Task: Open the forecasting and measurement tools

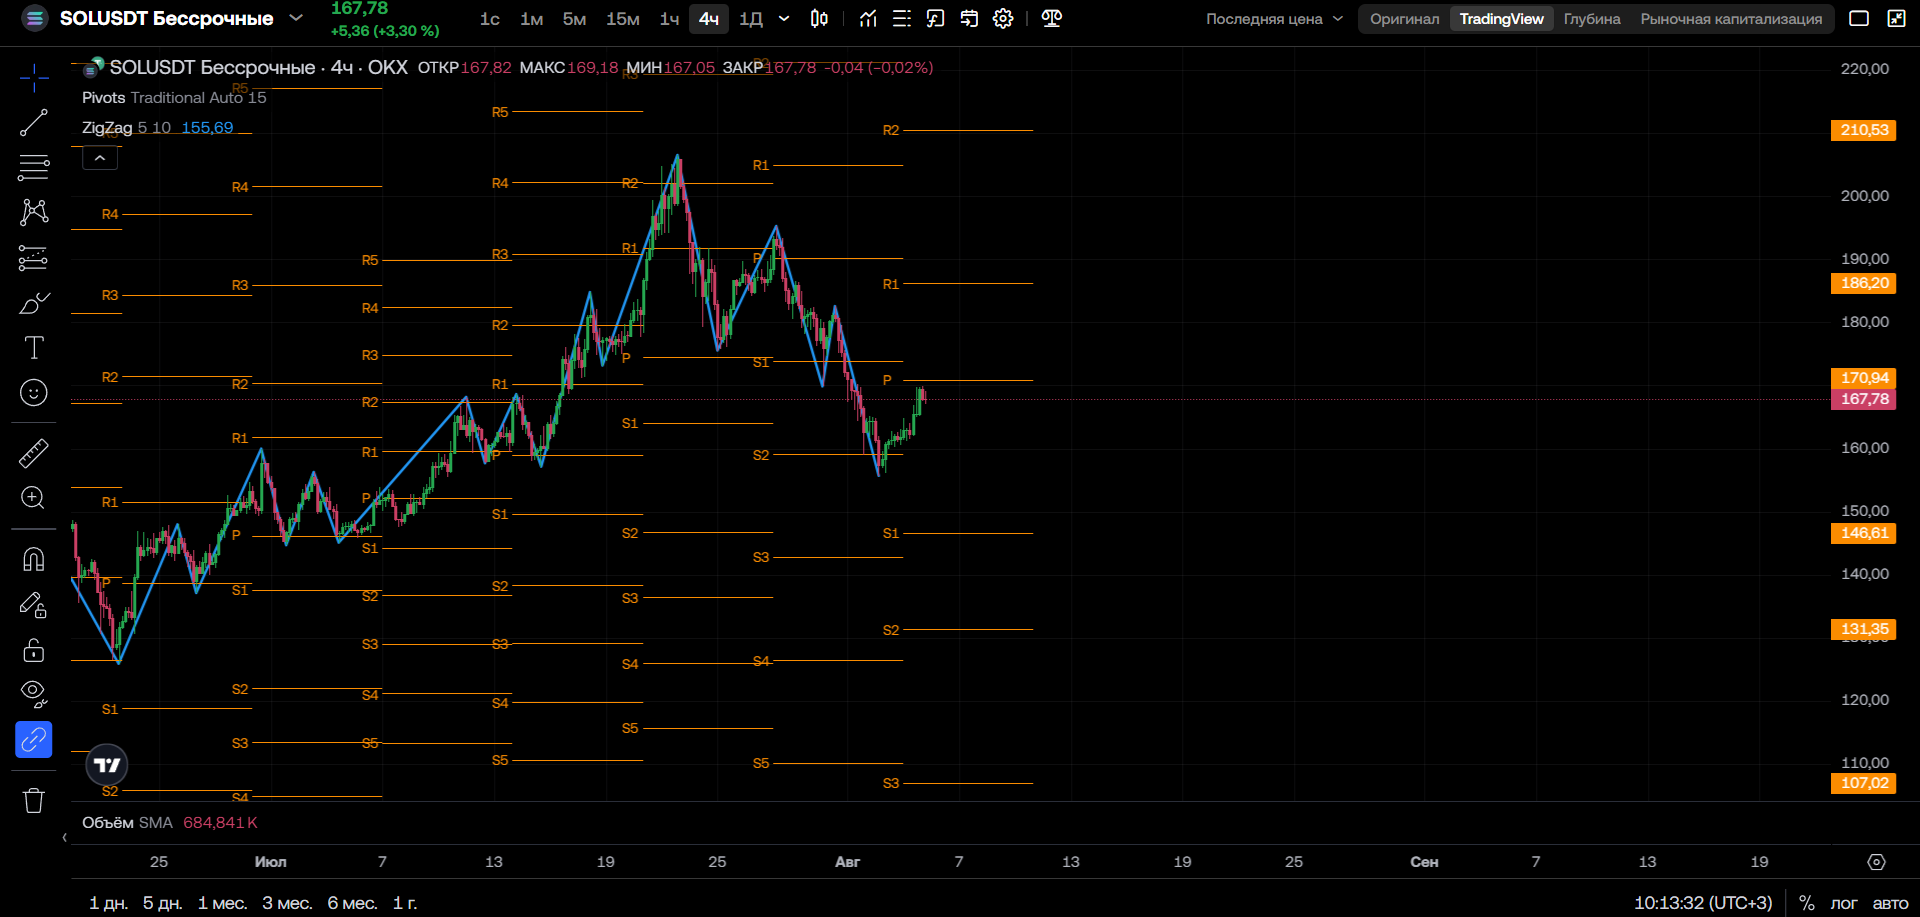Action: (x=34, y=258)
